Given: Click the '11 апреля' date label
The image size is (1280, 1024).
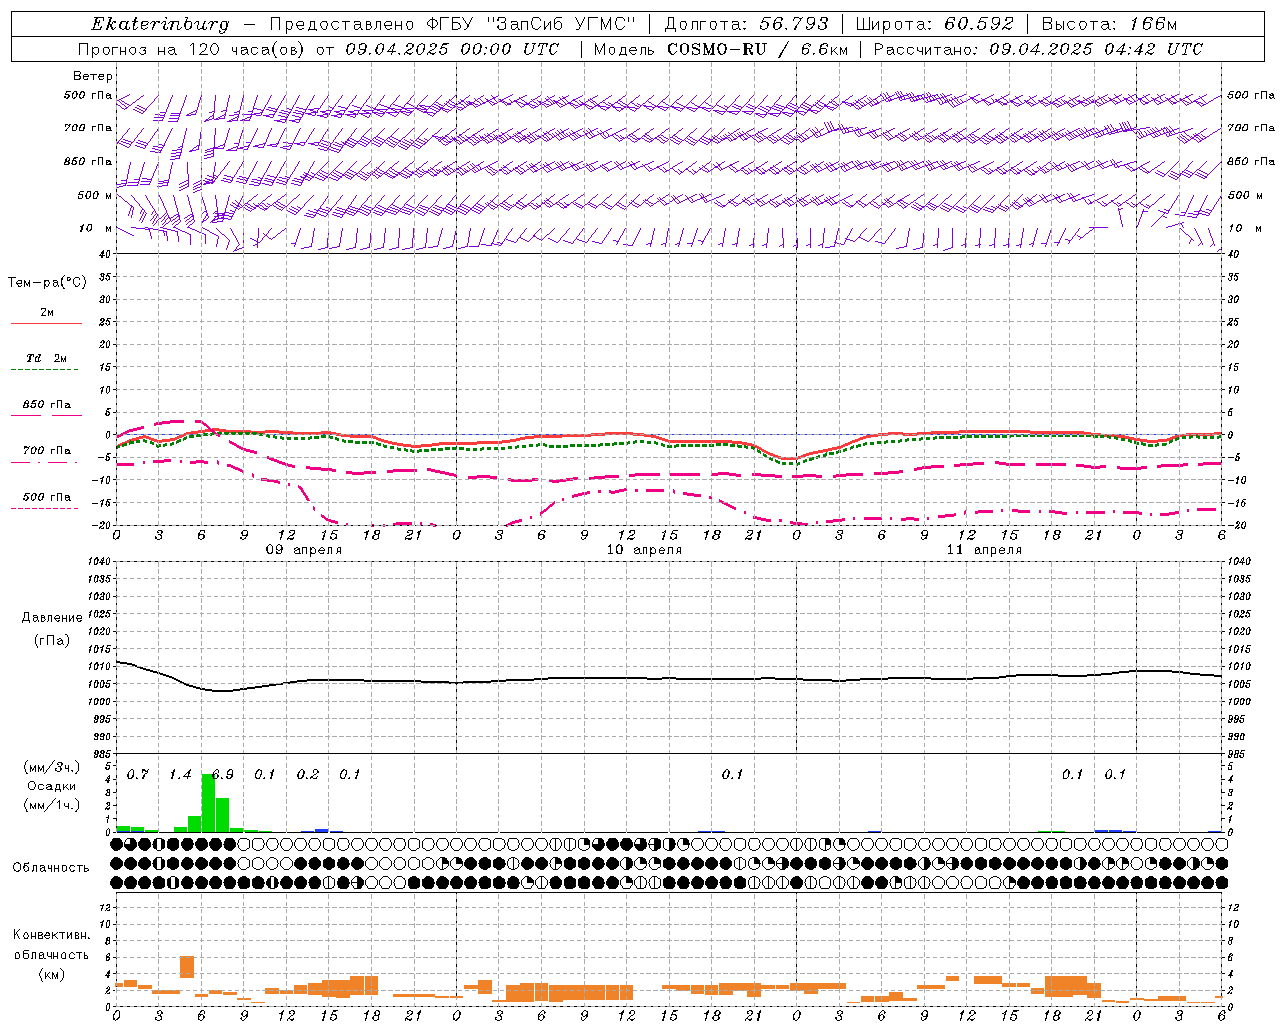Looking at the screenshot, I should [x=984, y=550].
